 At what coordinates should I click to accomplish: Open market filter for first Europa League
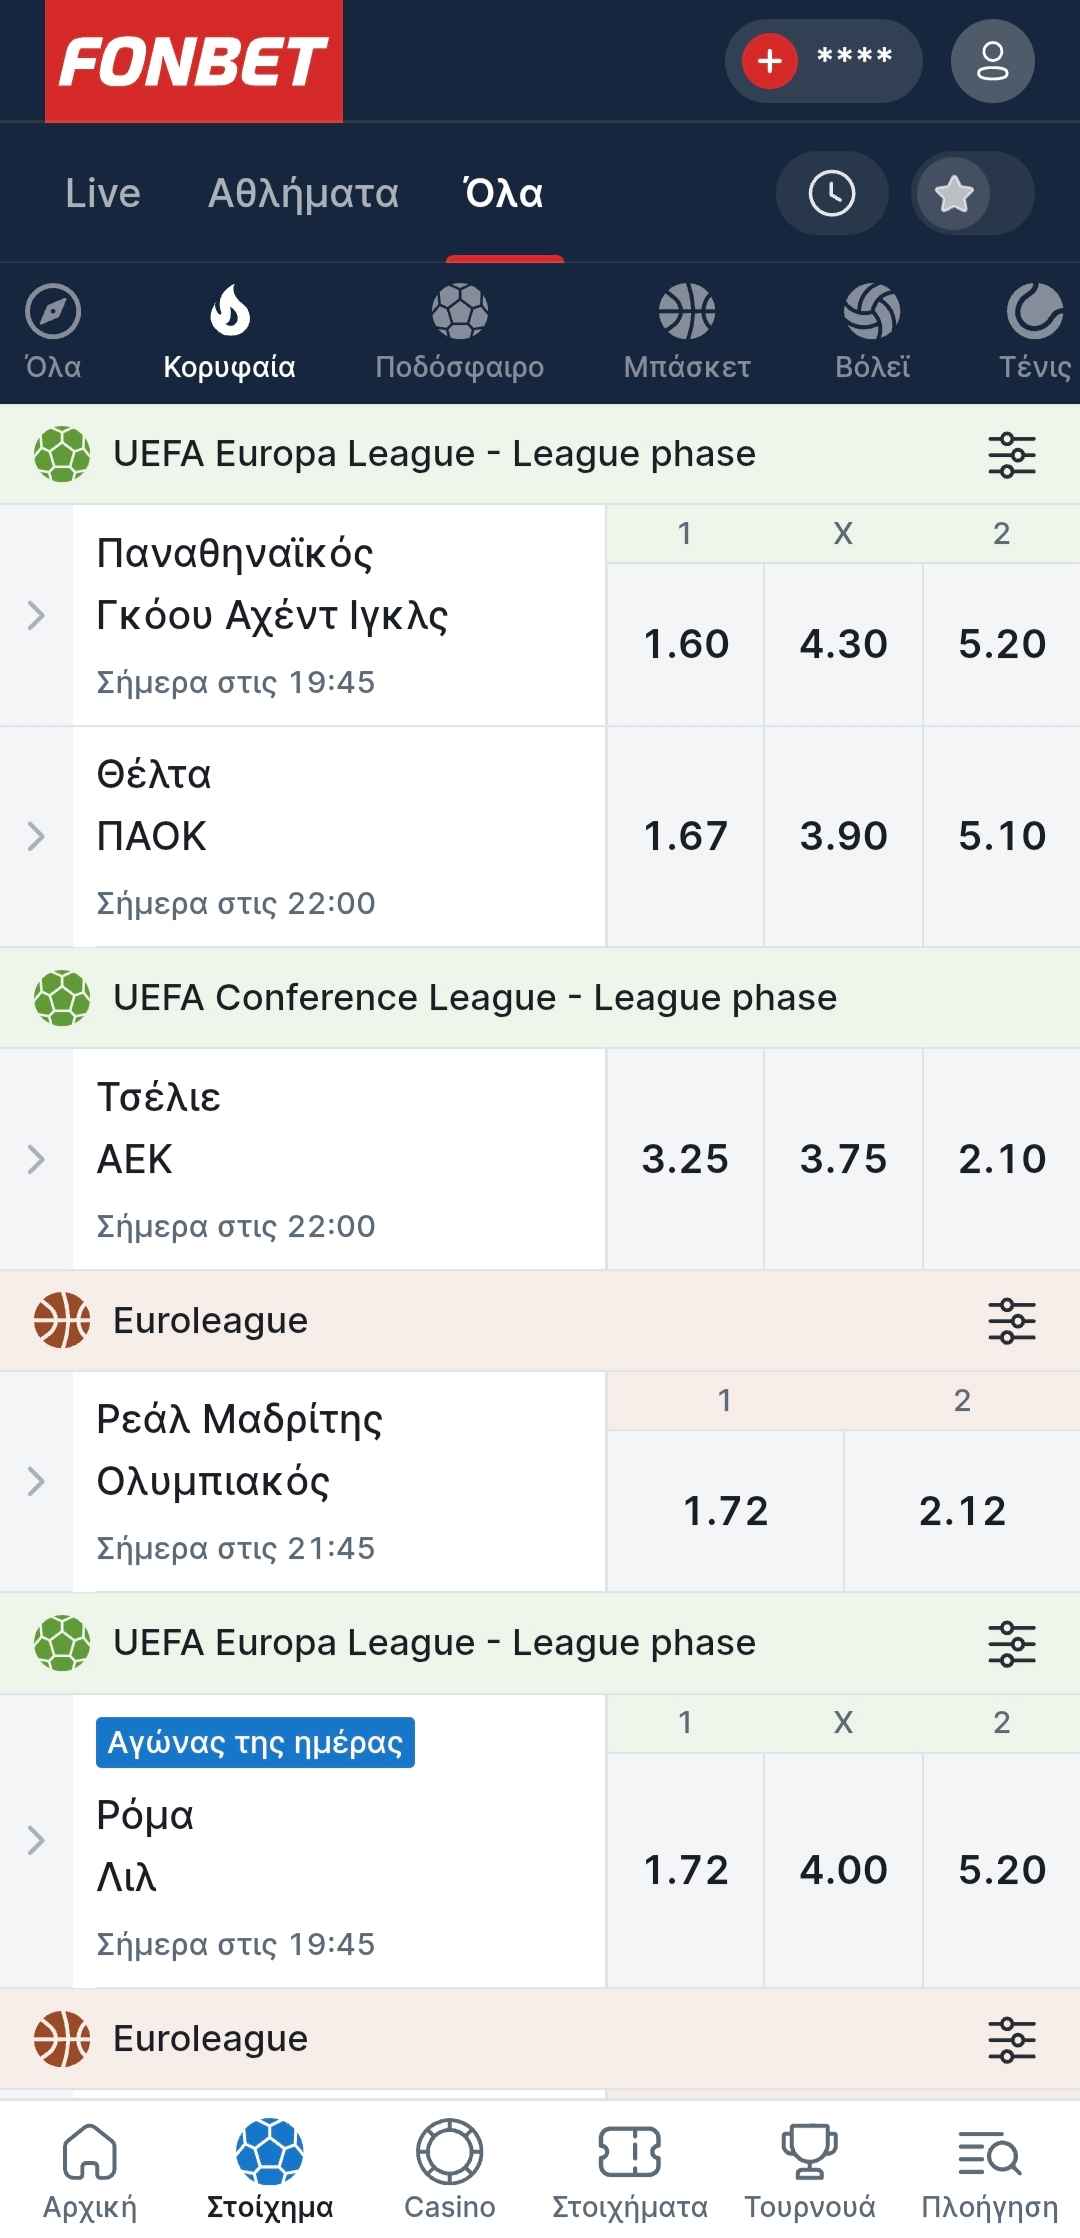(1011, 454)
